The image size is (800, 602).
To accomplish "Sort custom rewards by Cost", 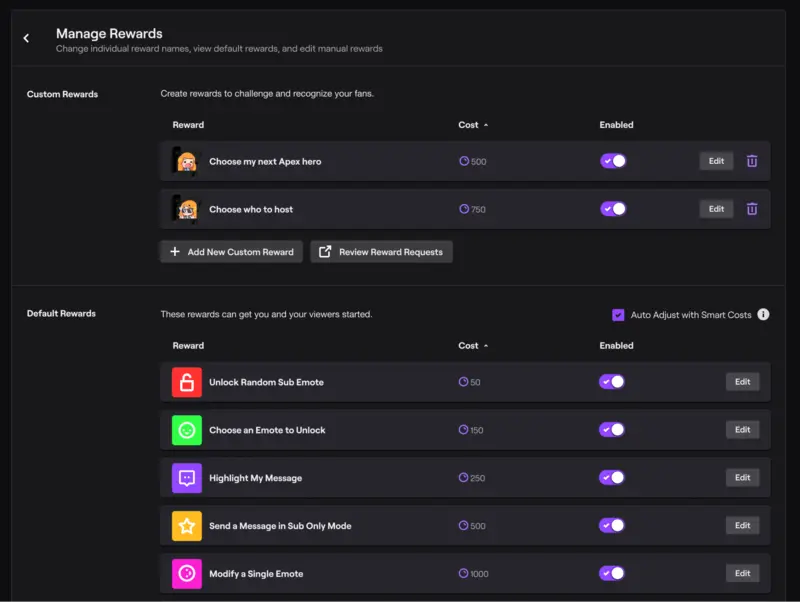I will (x=472, y=124).
